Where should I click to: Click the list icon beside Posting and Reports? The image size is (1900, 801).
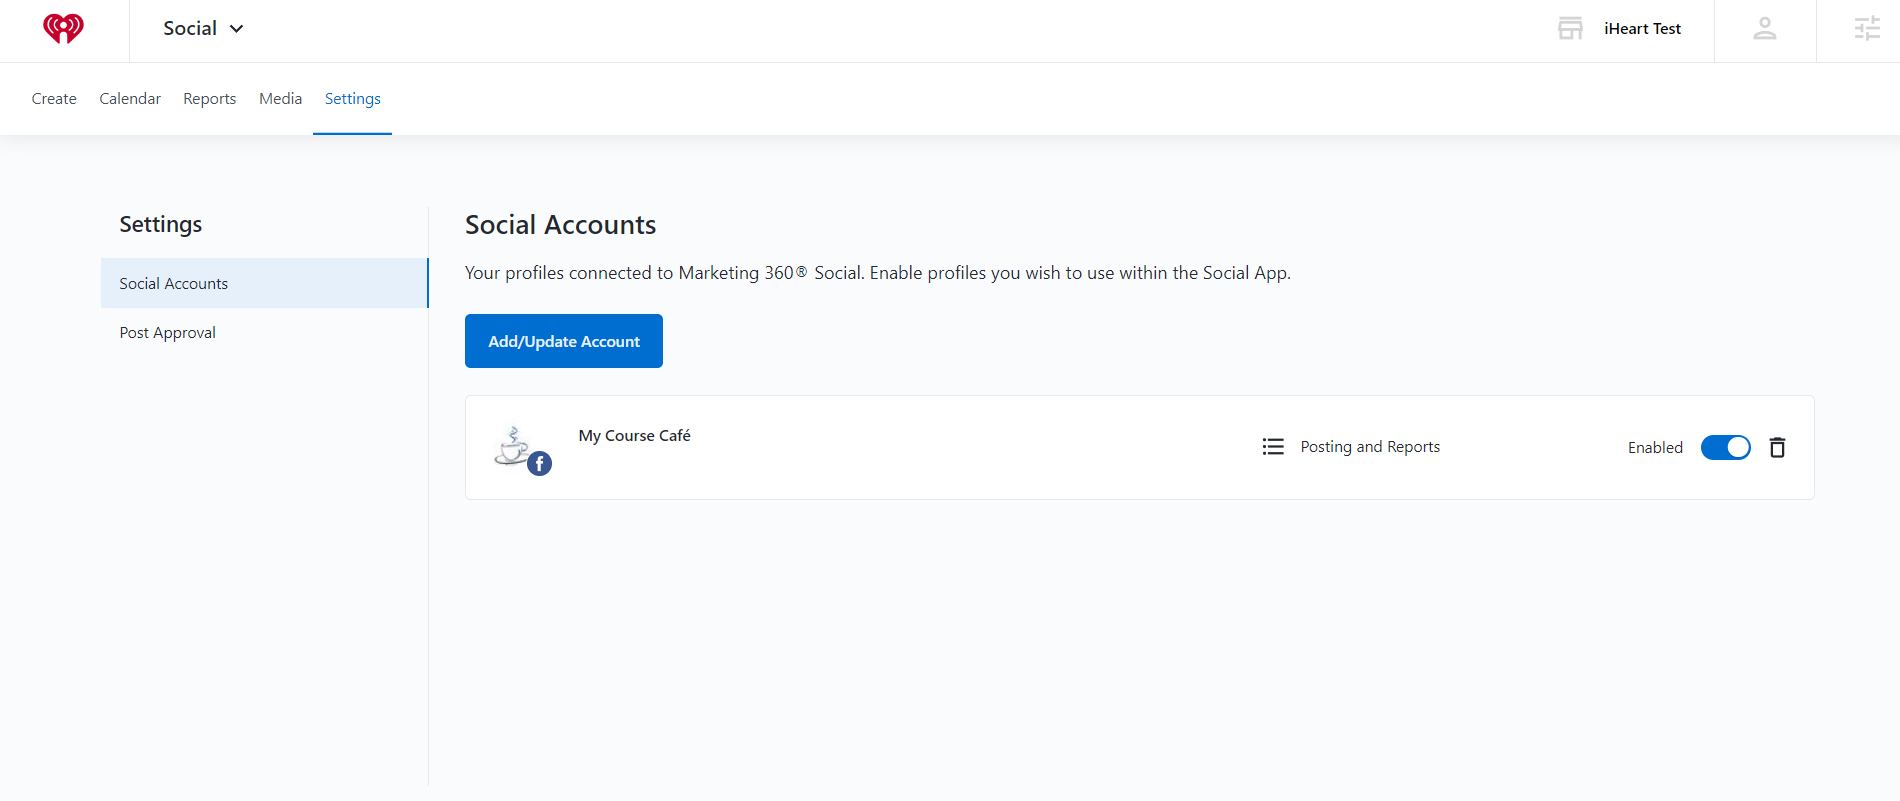1273,447
